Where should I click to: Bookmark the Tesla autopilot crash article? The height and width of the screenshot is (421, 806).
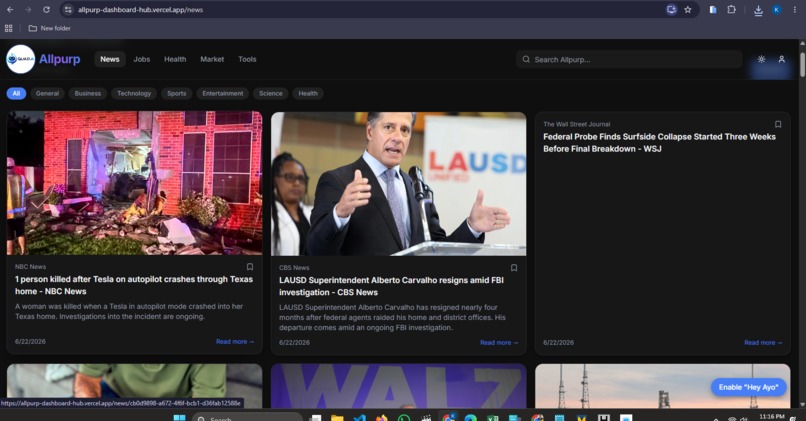250,267
